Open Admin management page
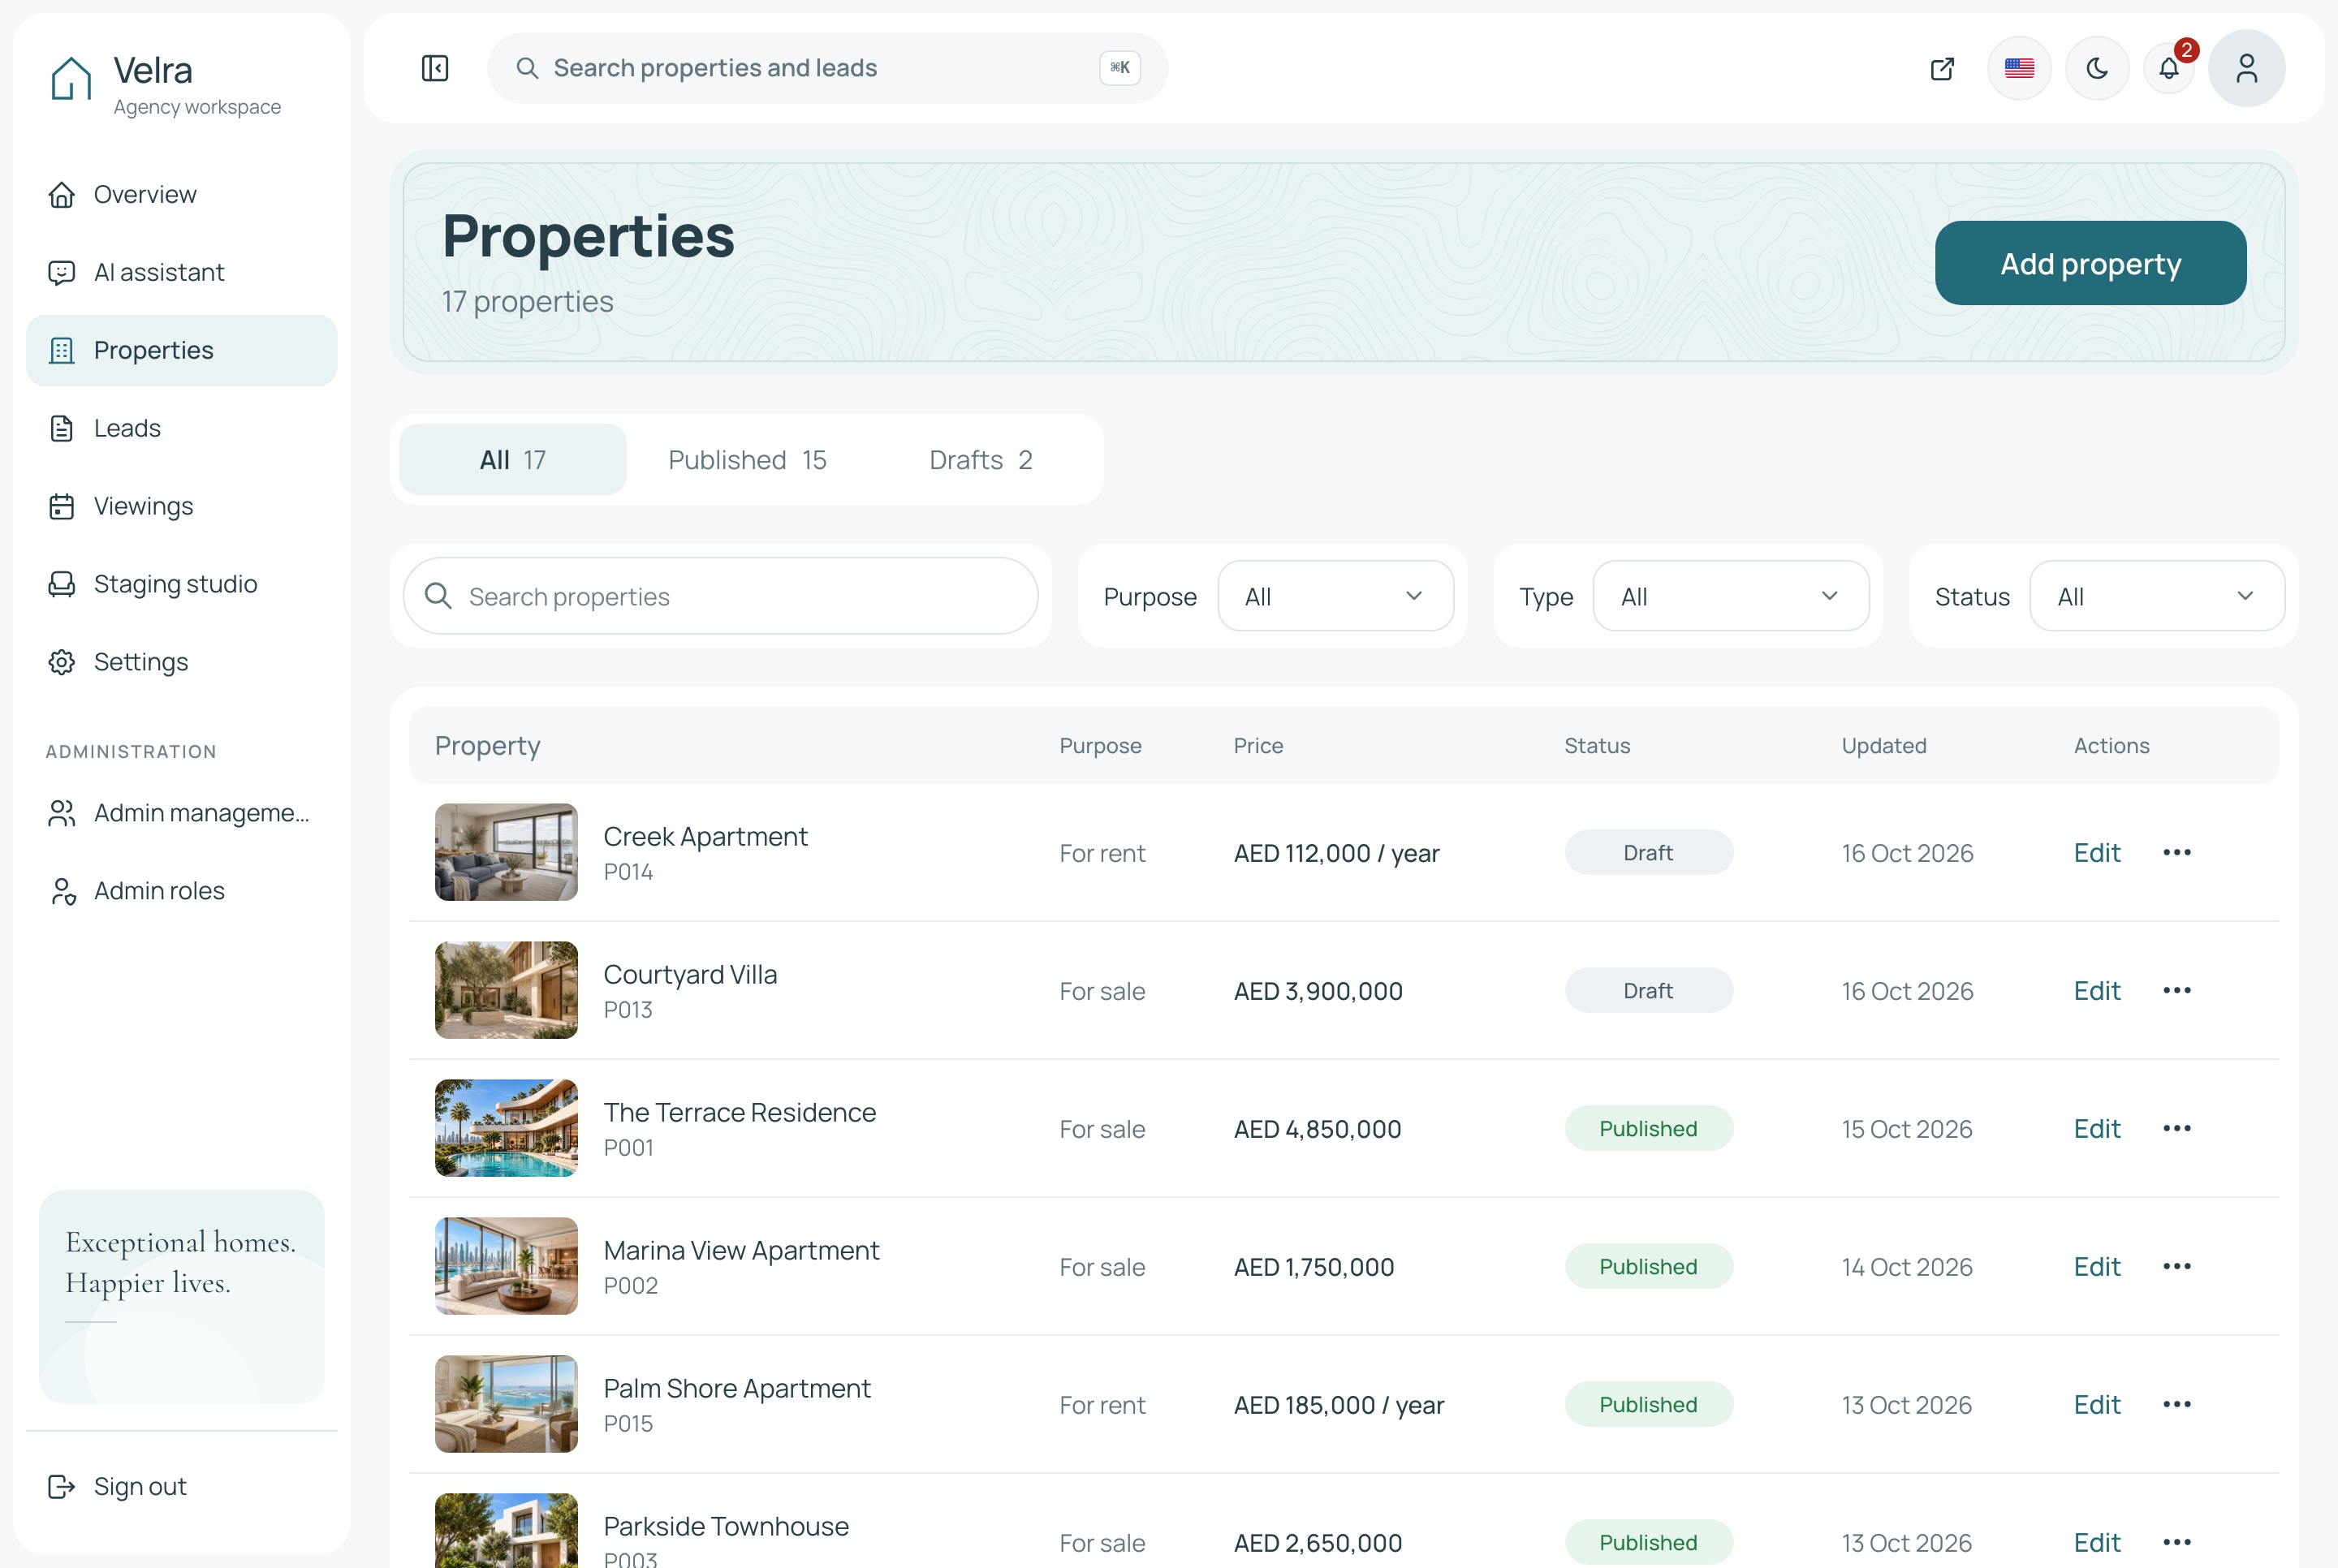The image size is (2338, 1568). point(182,813)
